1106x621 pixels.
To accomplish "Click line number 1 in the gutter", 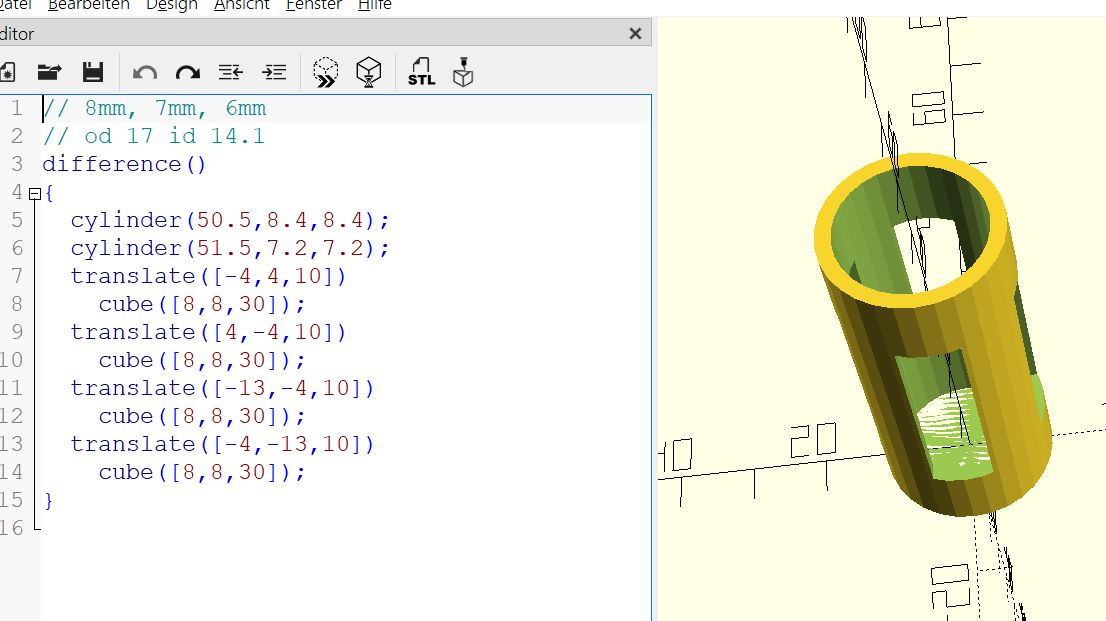I will [x=16, y=109].
